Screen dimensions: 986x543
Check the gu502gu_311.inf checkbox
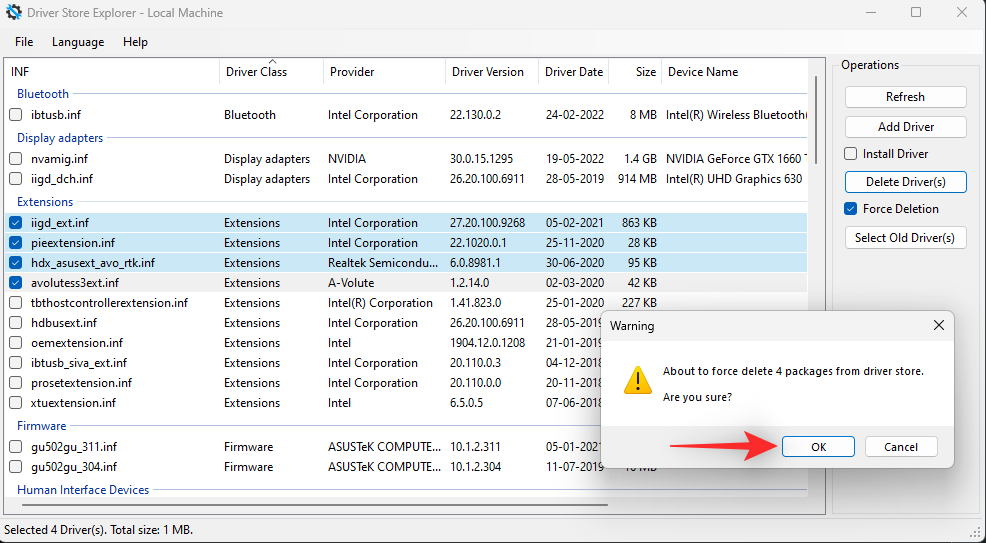(16, 447)
